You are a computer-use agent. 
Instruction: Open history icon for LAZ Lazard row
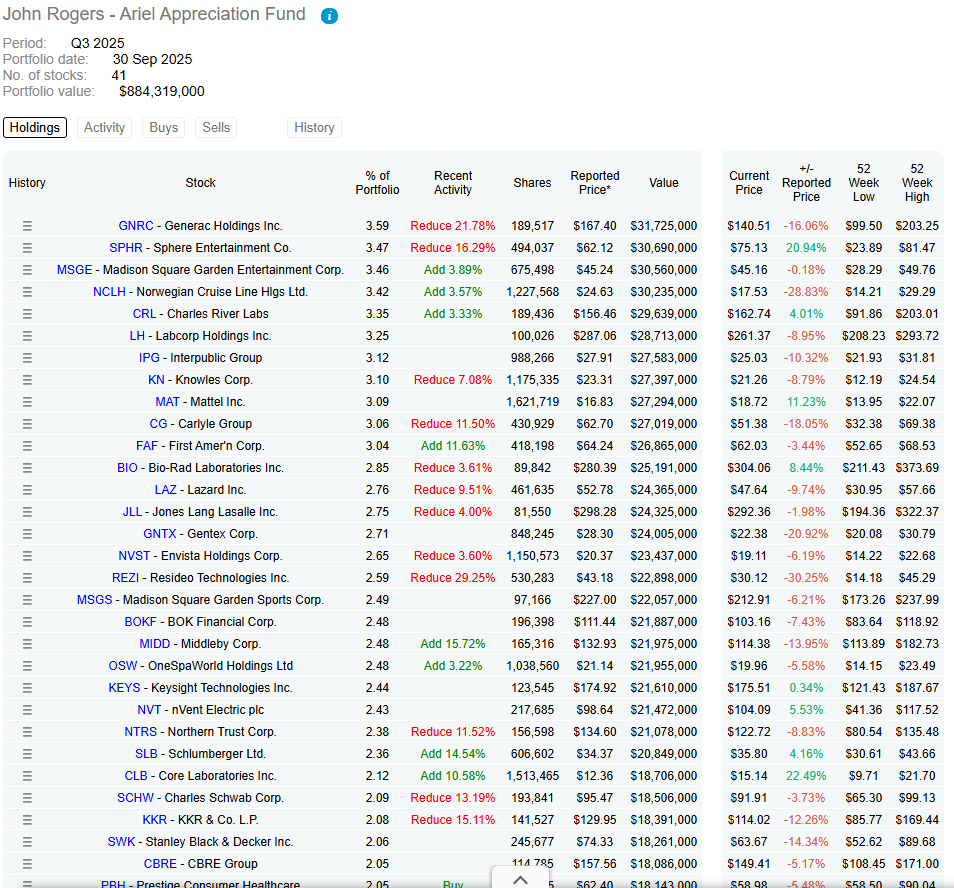click(27, 490)
